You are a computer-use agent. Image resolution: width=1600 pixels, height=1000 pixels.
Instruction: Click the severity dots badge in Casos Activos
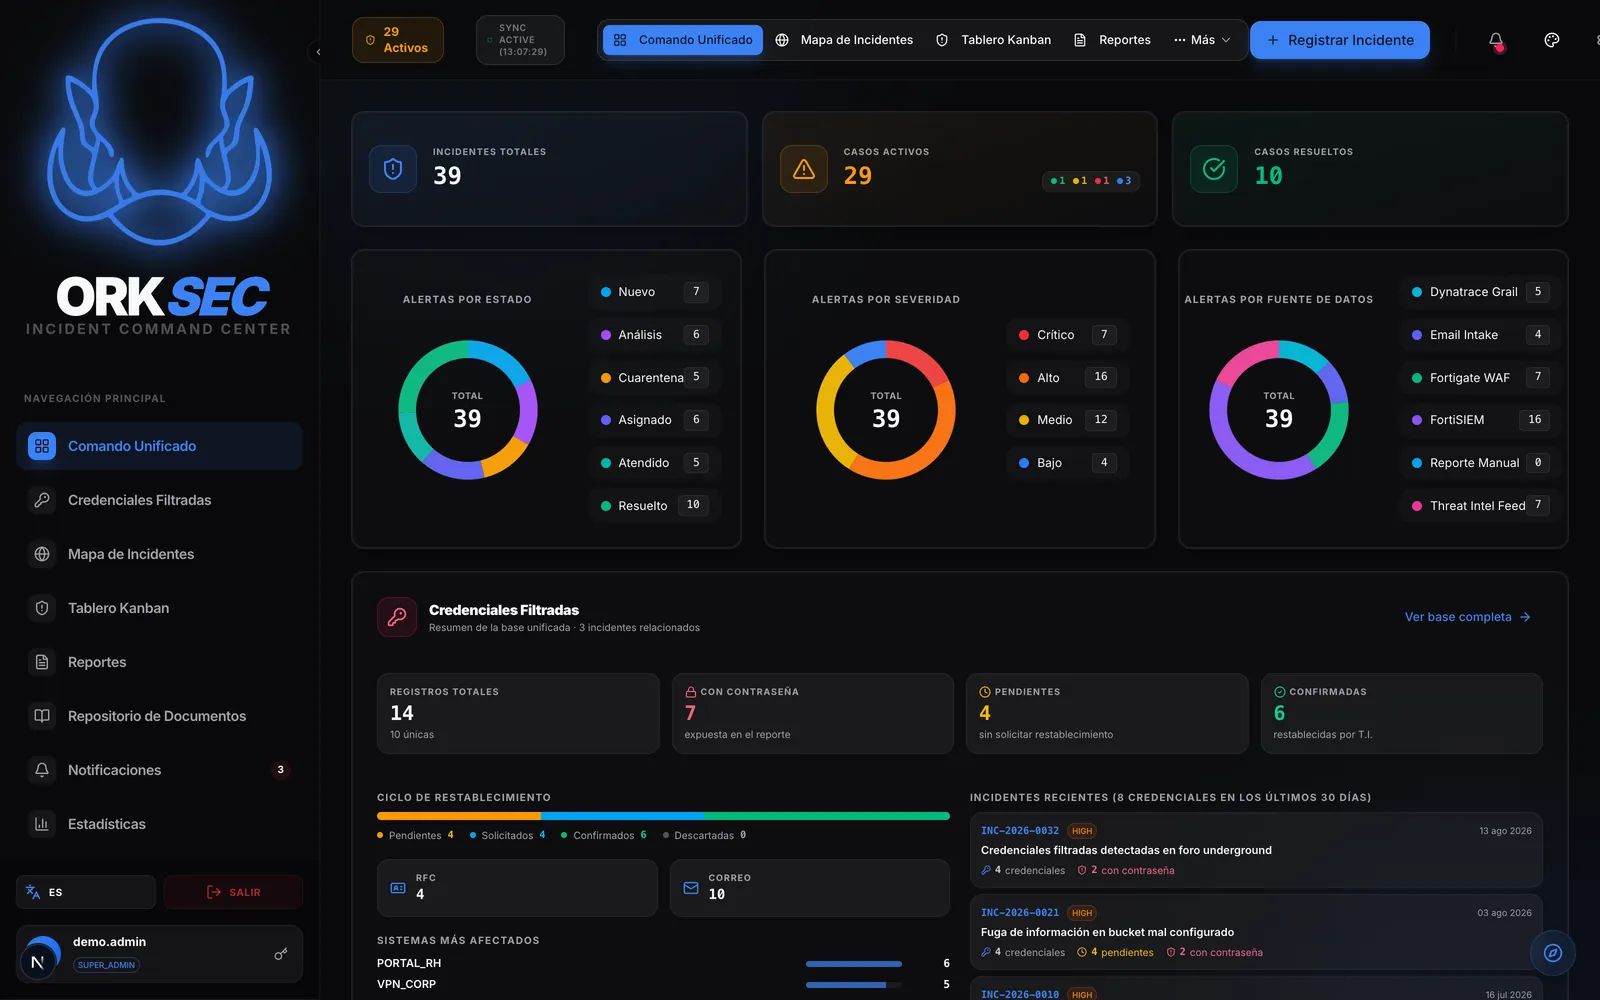click(x=1090, y=181)
